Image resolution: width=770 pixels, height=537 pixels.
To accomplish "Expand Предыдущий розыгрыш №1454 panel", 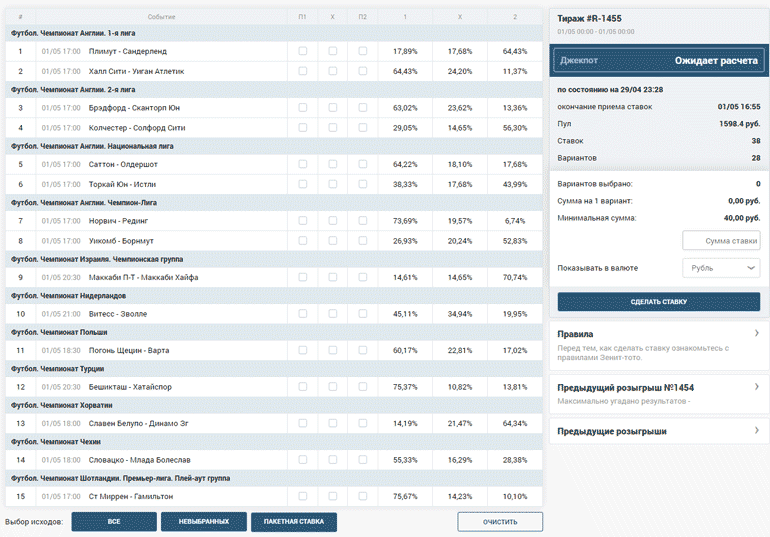I will (x=659, y=393).
